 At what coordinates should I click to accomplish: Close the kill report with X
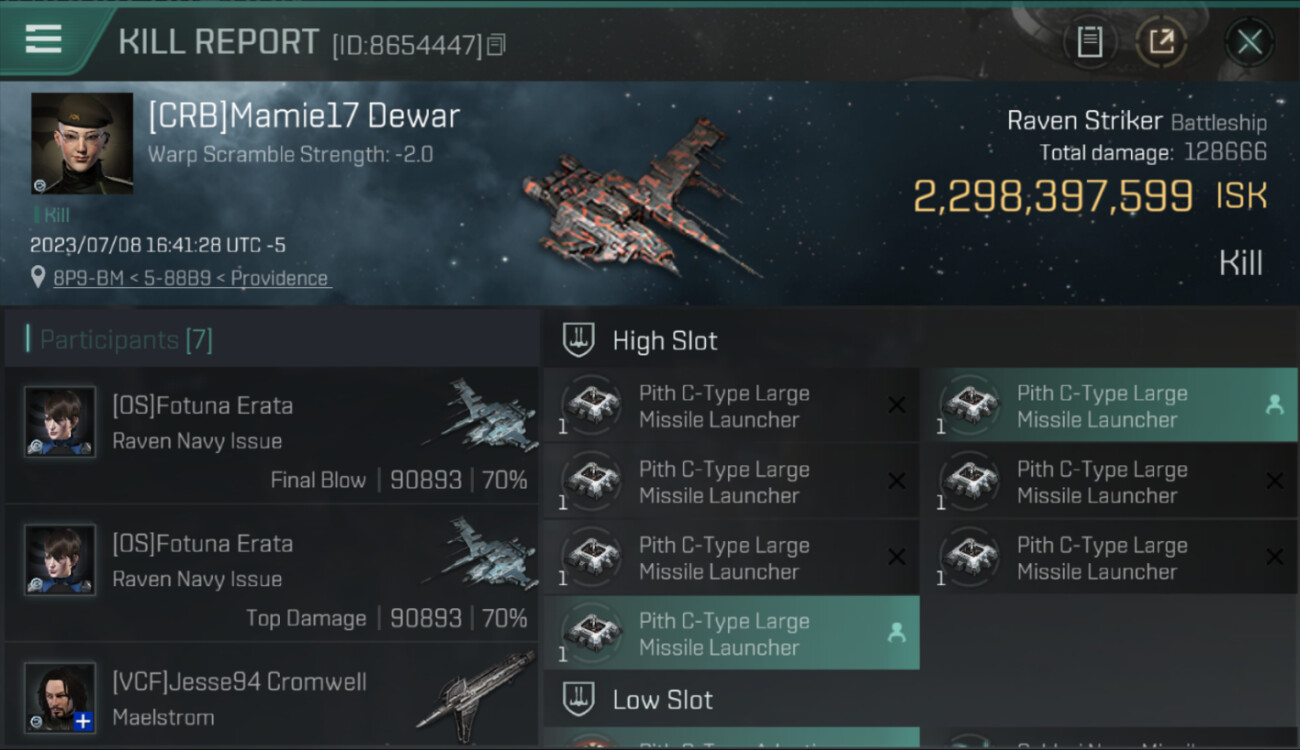[1249, 42]
